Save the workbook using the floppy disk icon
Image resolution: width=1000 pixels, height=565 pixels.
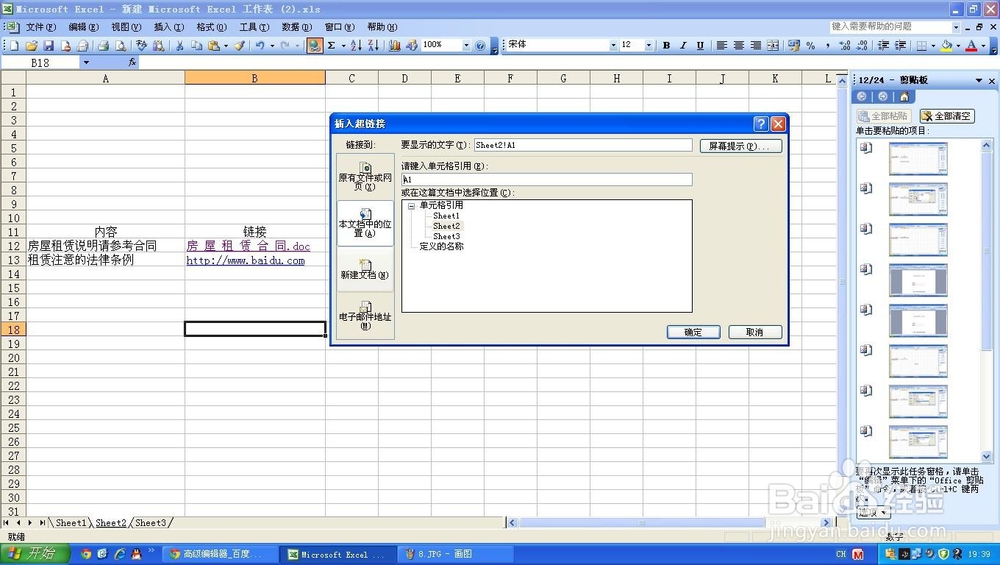[48, 45]
